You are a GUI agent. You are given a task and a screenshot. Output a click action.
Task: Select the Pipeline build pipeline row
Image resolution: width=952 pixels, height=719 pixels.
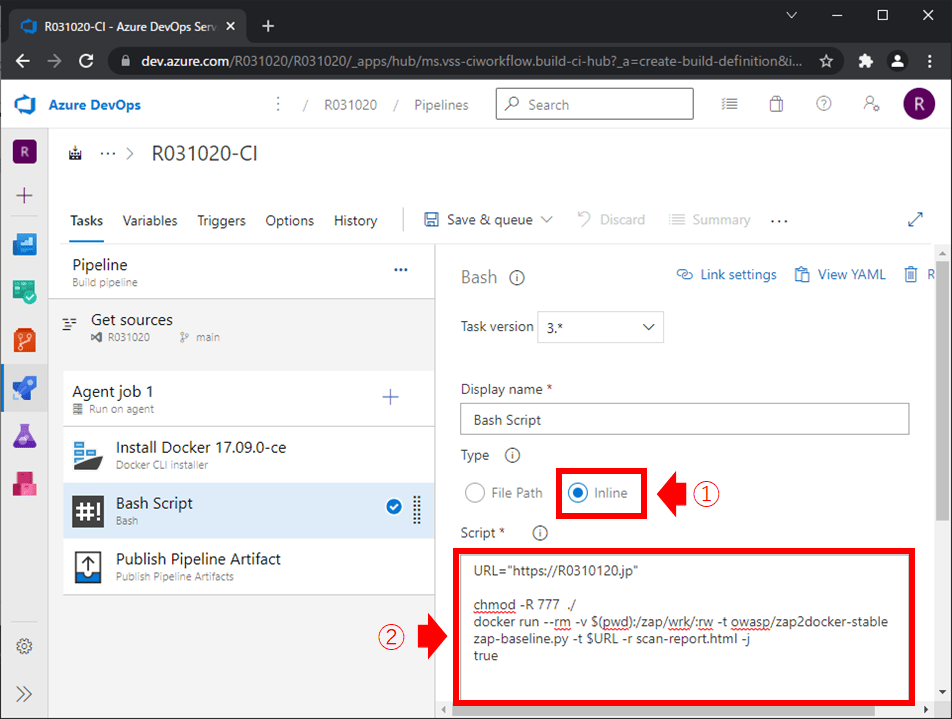(x=242, y=272)
